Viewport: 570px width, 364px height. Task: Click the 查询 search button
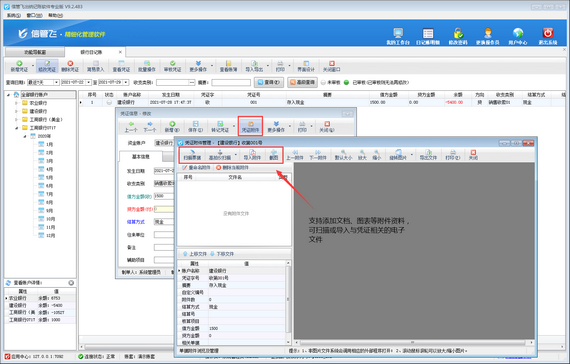pyautogui.click(x=269, y=83)
